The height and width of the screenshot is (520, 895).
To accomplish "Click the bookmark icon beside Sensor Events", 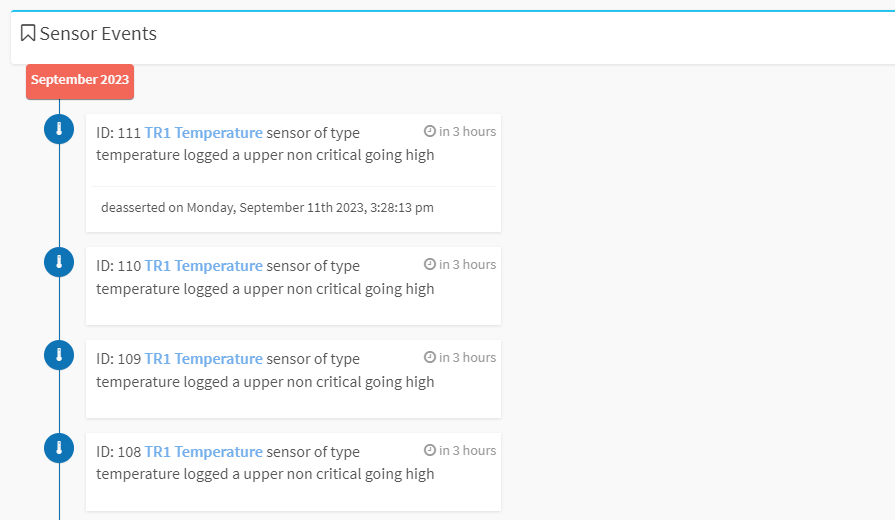I will pos(27,33).
